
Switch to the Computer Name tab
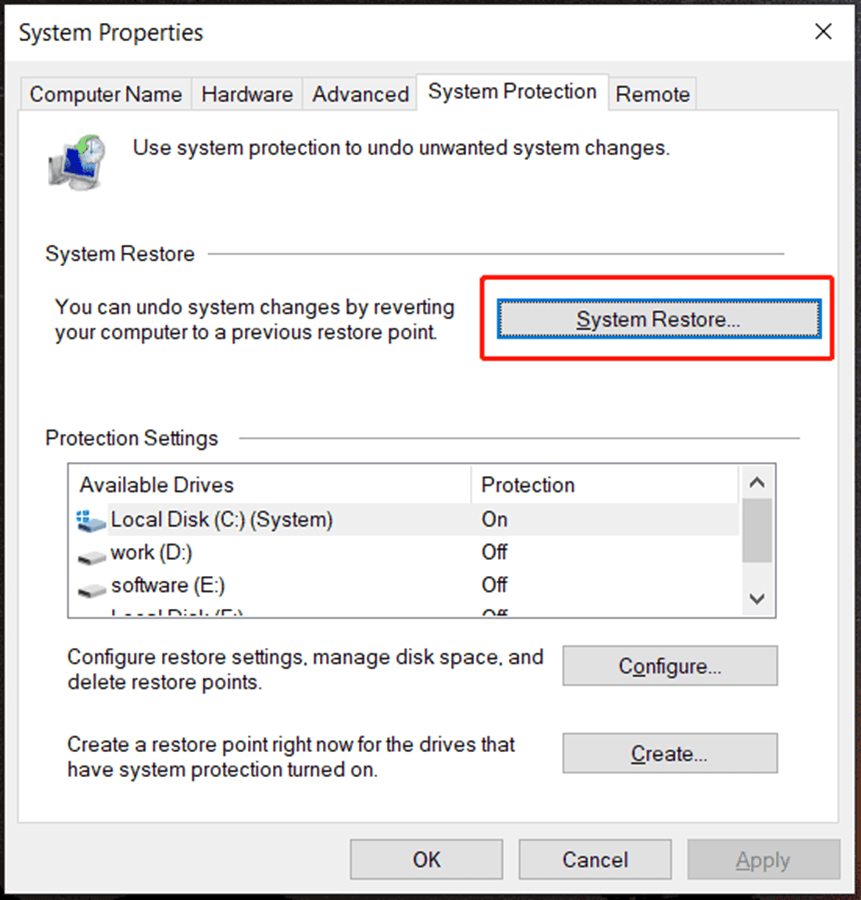[105, 93]
